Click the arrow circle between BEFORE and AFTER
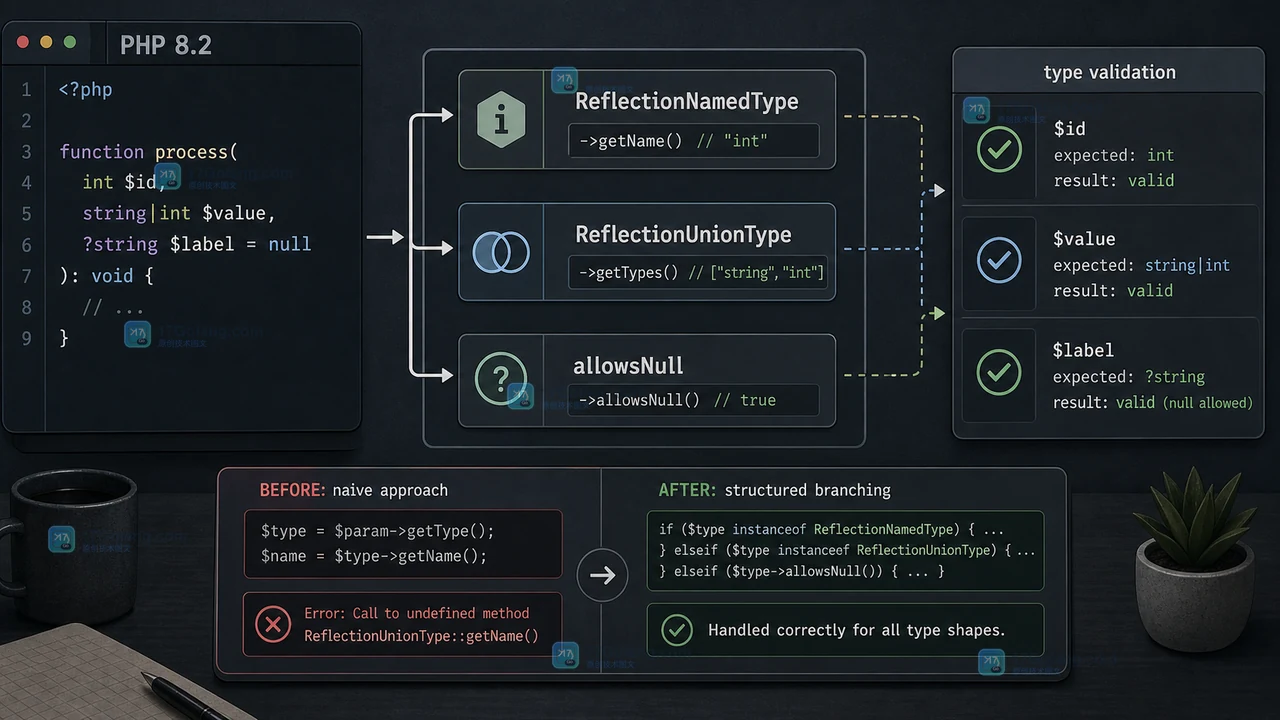This screenshot has width=1280, height=720. point(602,575)
